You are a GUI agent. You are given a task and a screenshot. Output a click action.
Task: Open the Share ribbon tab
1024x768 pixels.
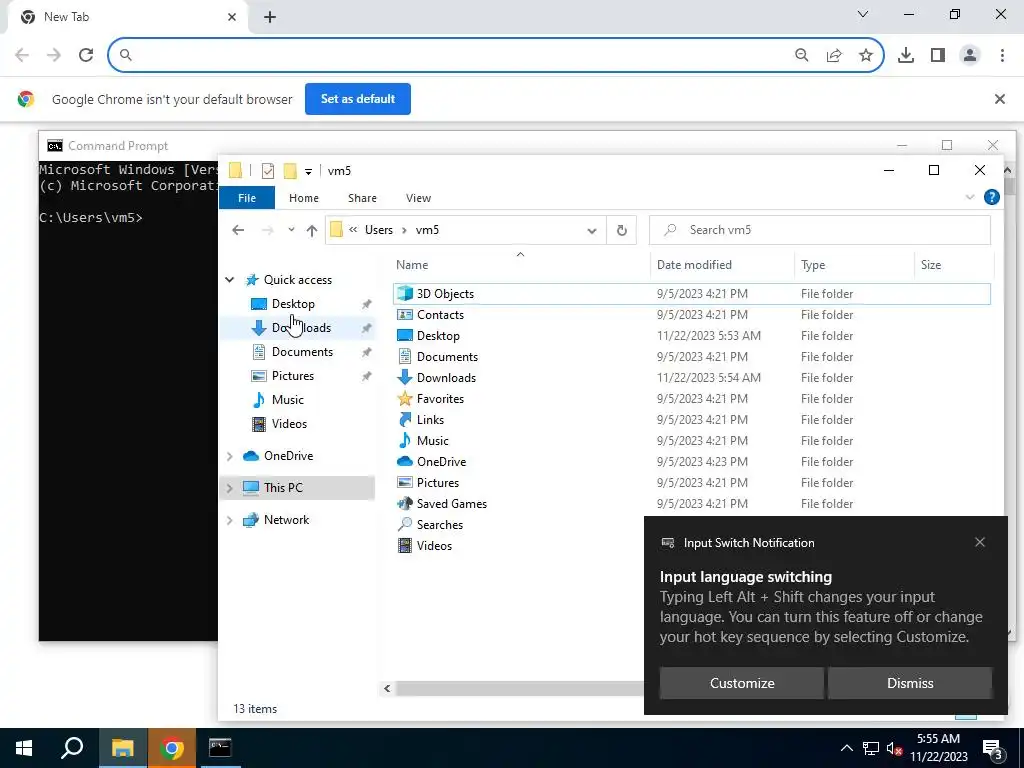[362, 198]
